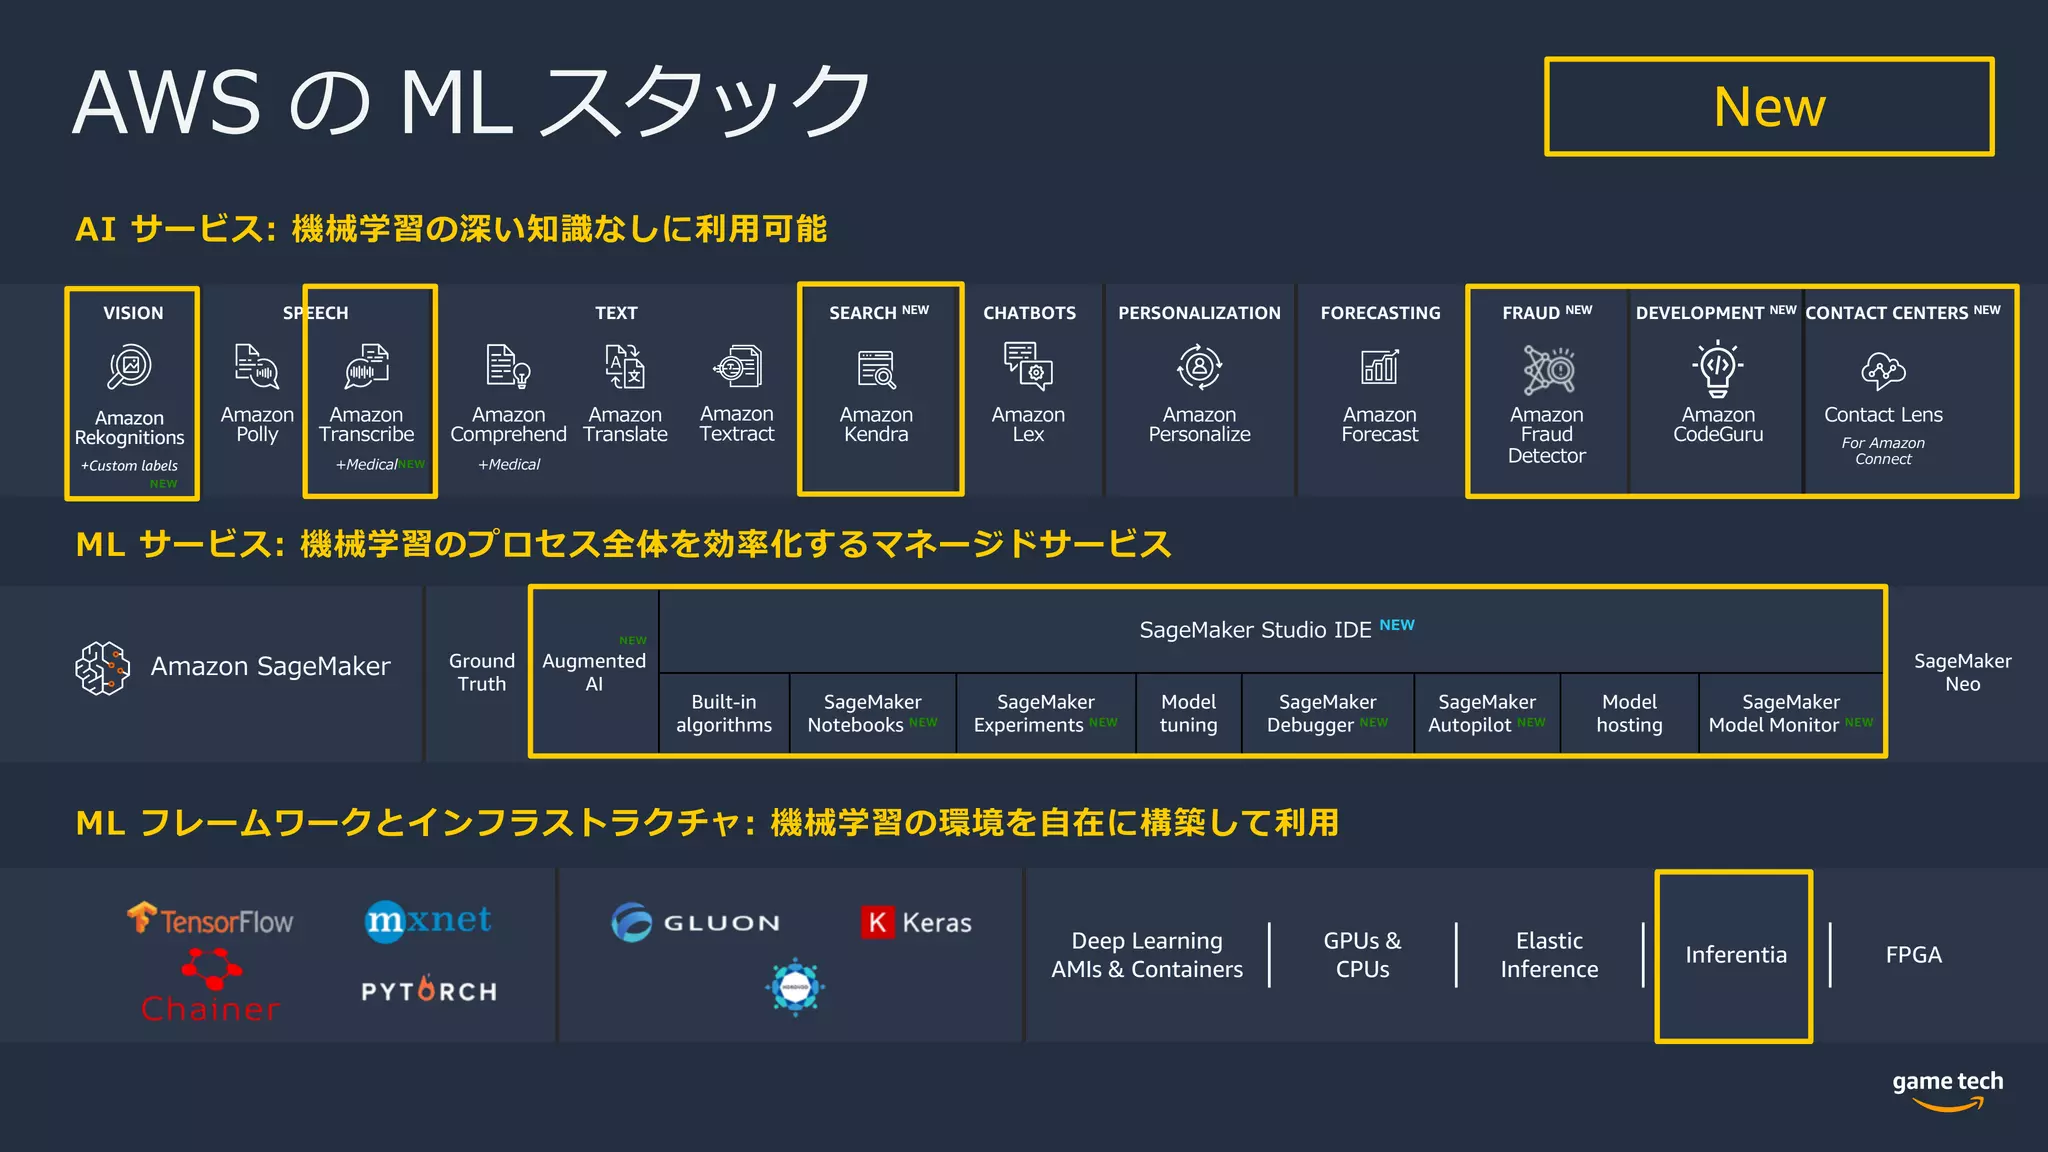Click the Inferentia highlighted box
The image size is (2048, 1152).
click(1734, 956)
